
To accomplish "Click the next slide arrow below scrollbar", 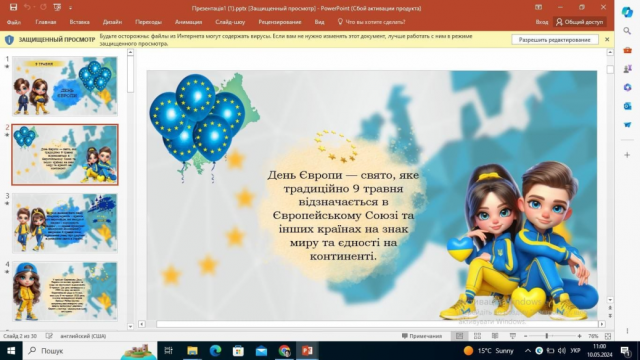I will [610, 316].
